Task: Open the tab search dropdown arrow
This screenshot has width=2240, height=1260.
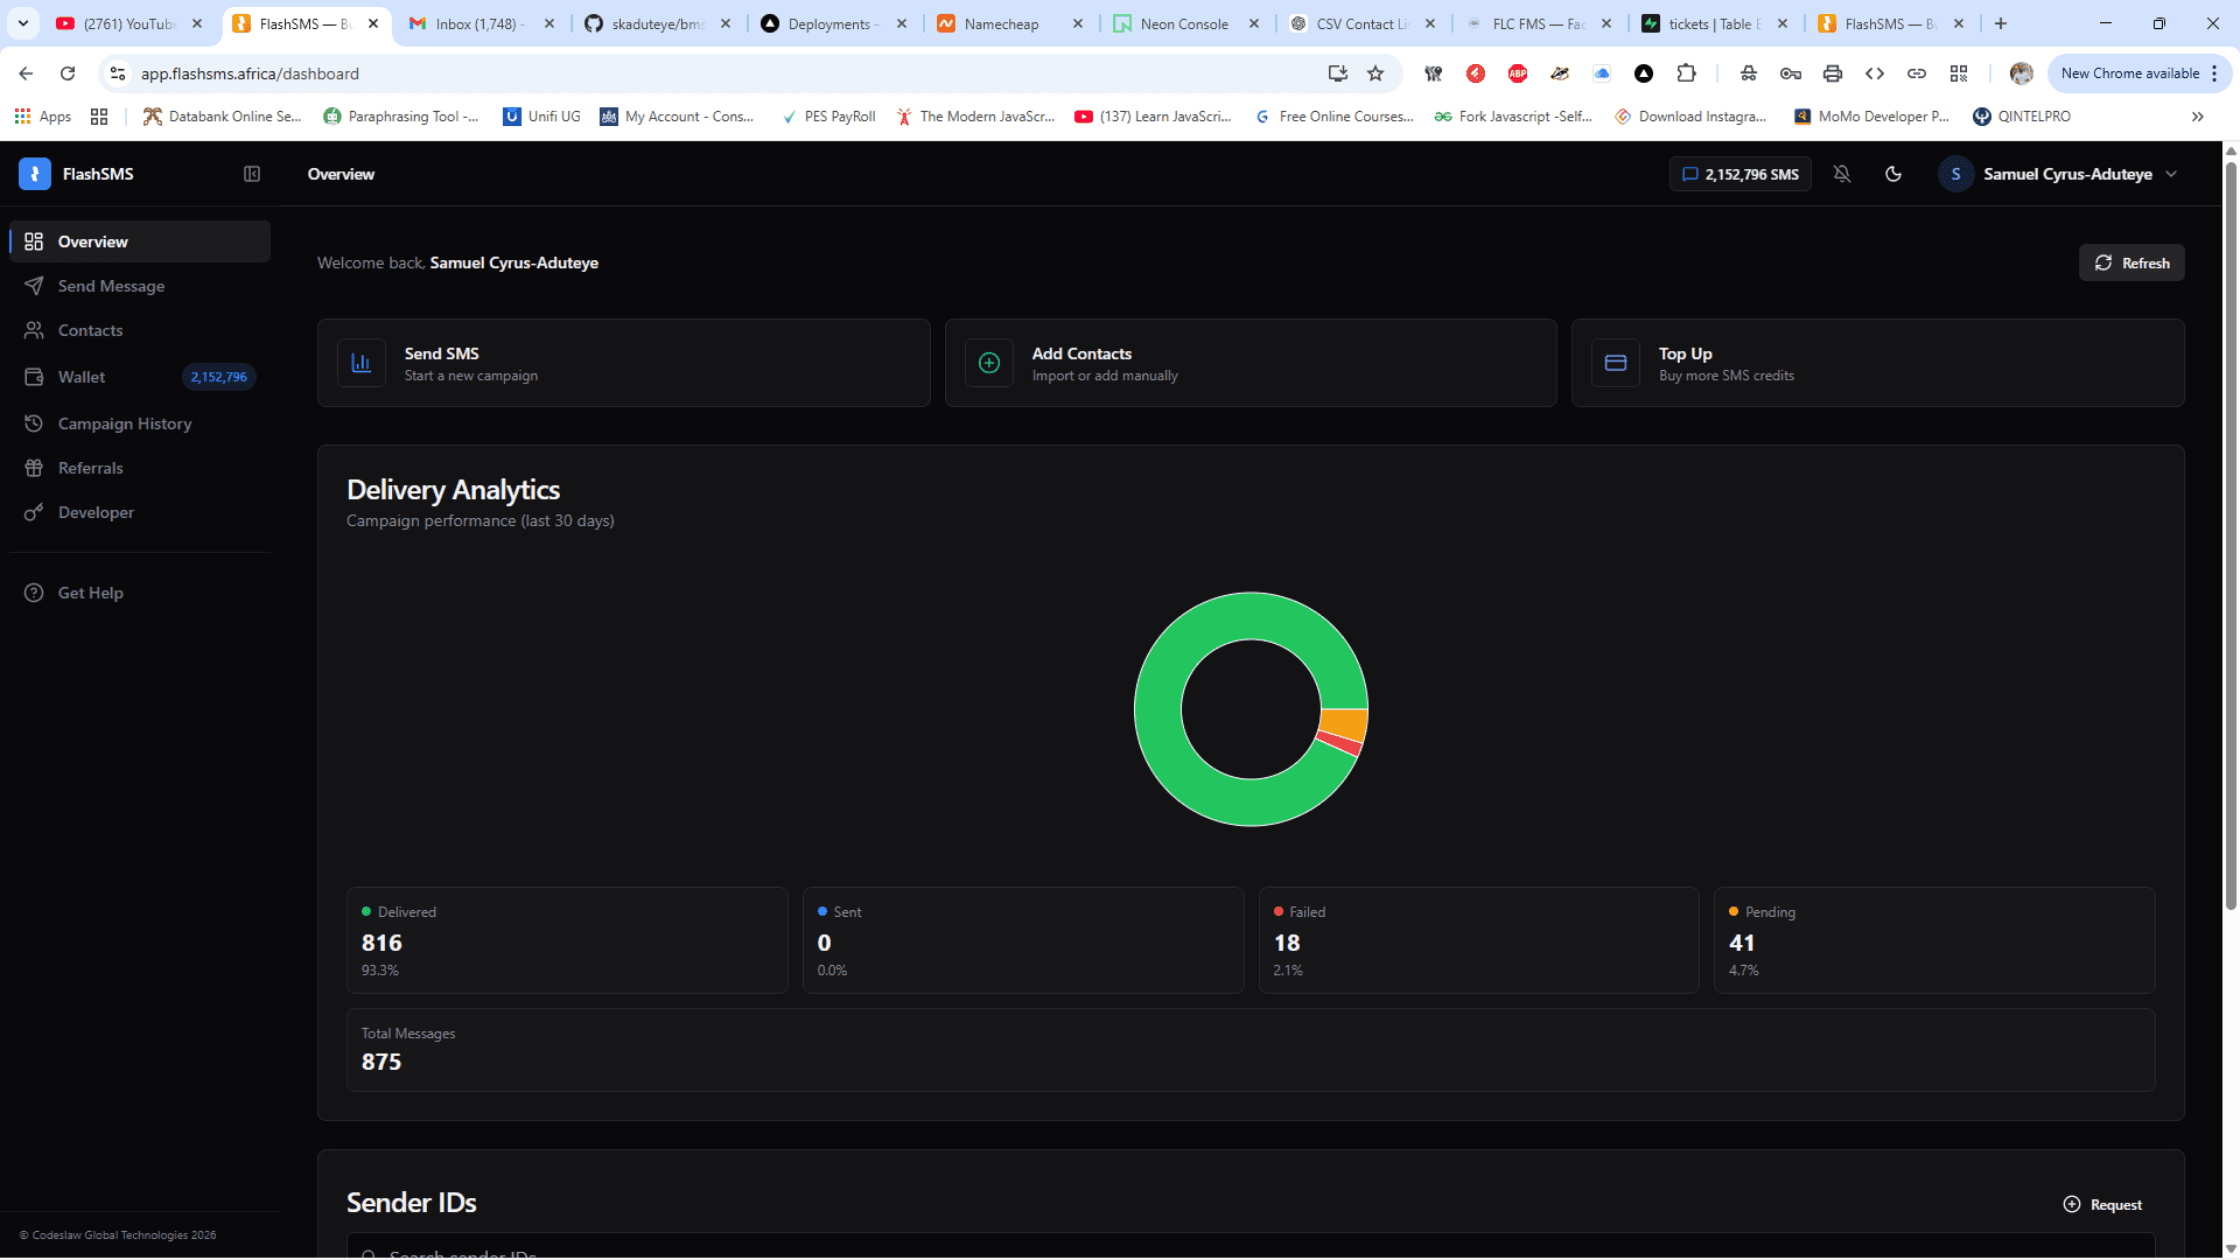Action: point(22,23)
